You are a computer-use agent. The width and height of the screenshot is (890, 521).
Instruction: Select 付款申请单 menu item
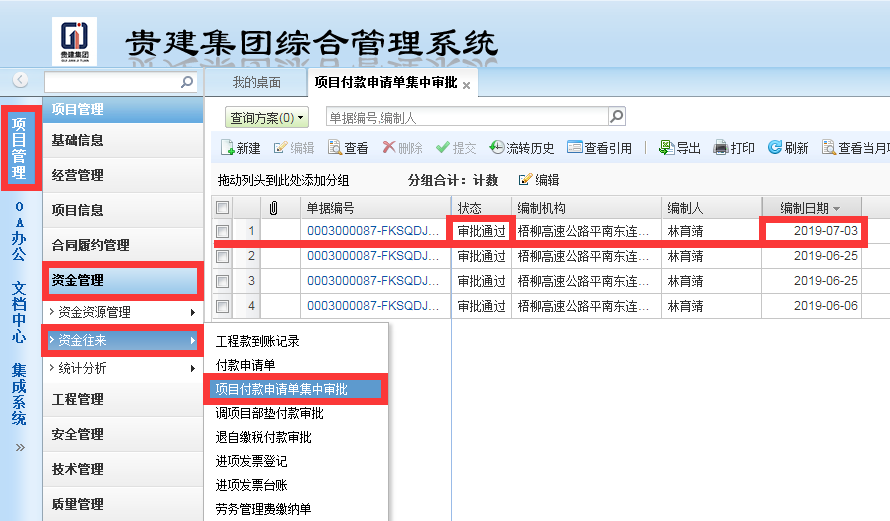click(x=246, y=365)
